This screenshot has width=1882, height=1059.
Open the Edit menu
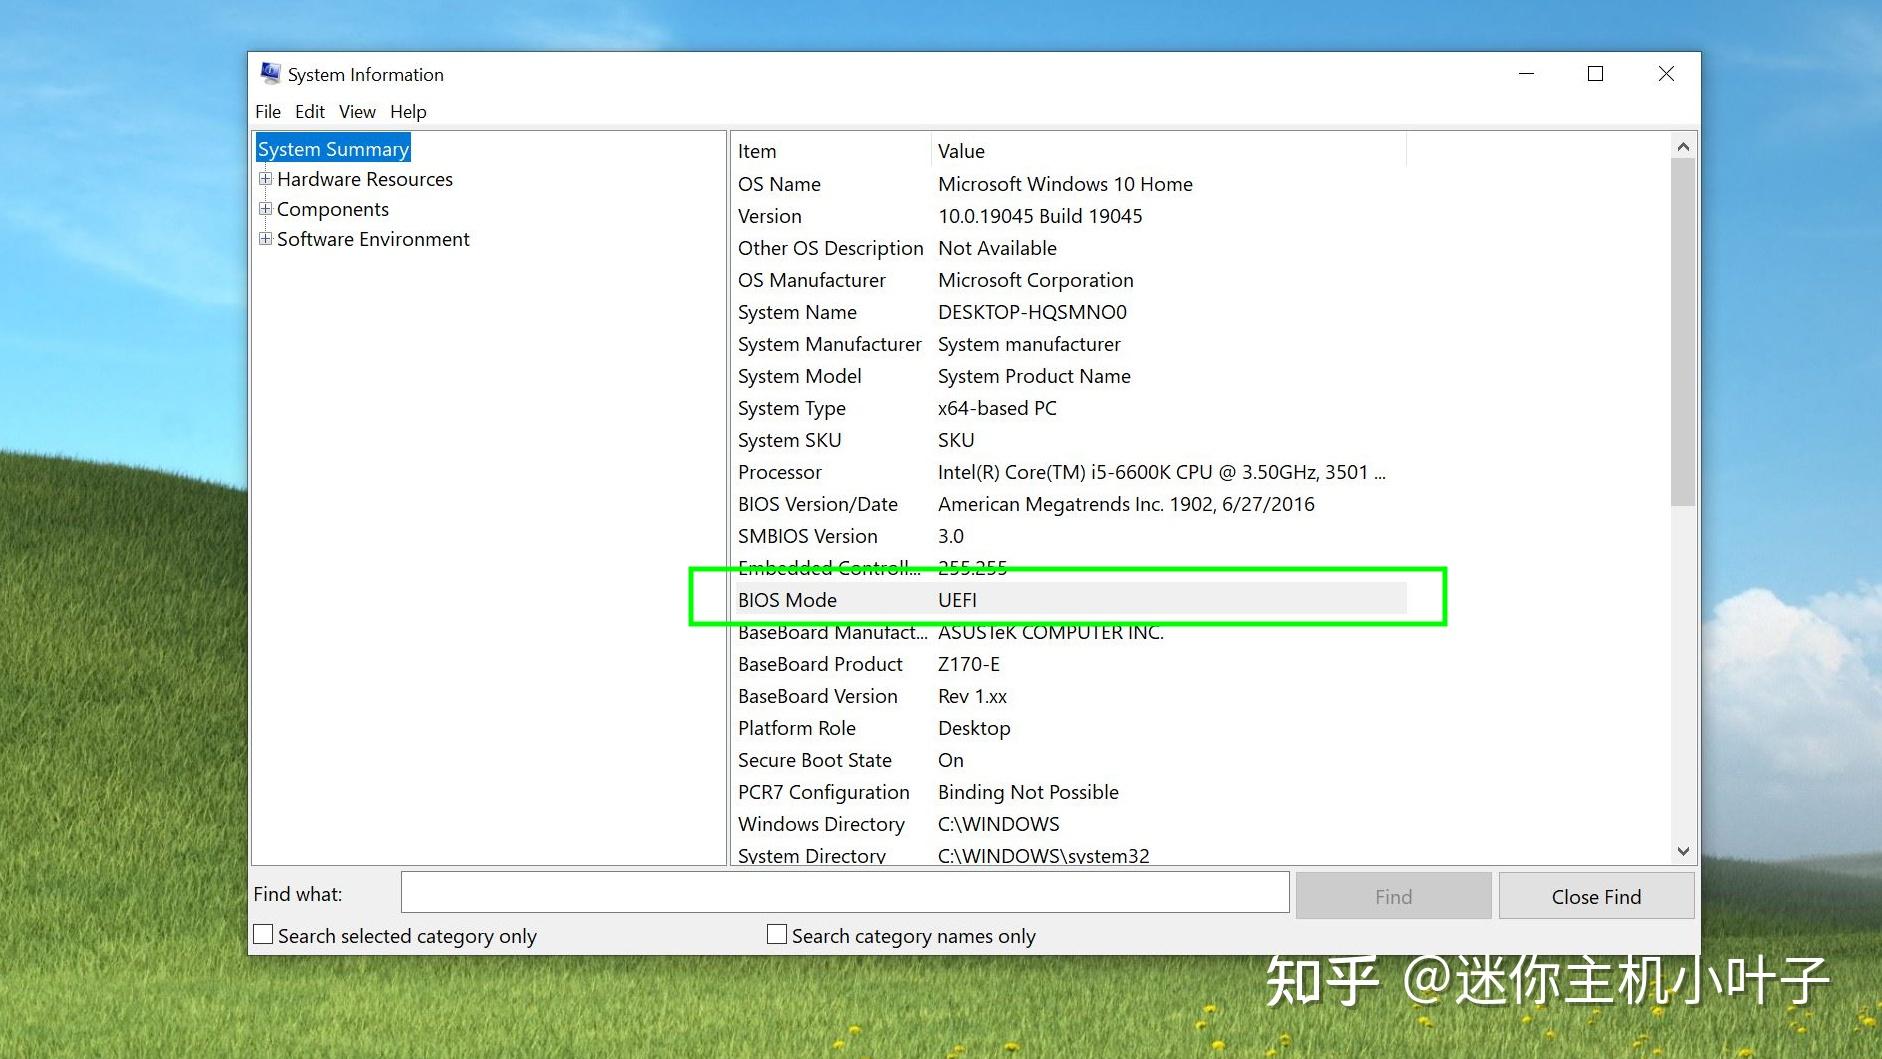coord(310,111)
